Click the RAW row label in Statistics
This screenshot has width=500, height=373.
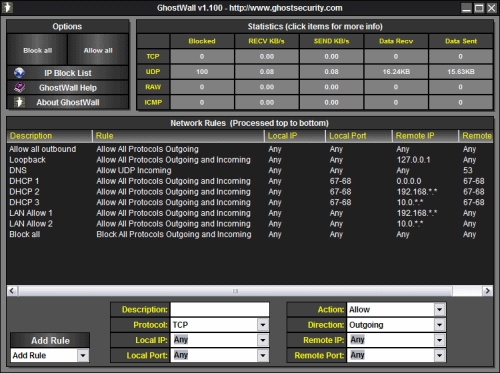click(153, 87)
